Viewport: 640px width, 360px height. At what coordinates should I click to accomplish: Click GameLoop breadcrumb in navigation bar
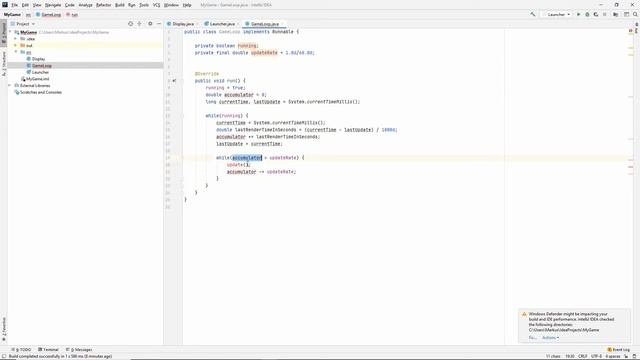tap(49, 14)
